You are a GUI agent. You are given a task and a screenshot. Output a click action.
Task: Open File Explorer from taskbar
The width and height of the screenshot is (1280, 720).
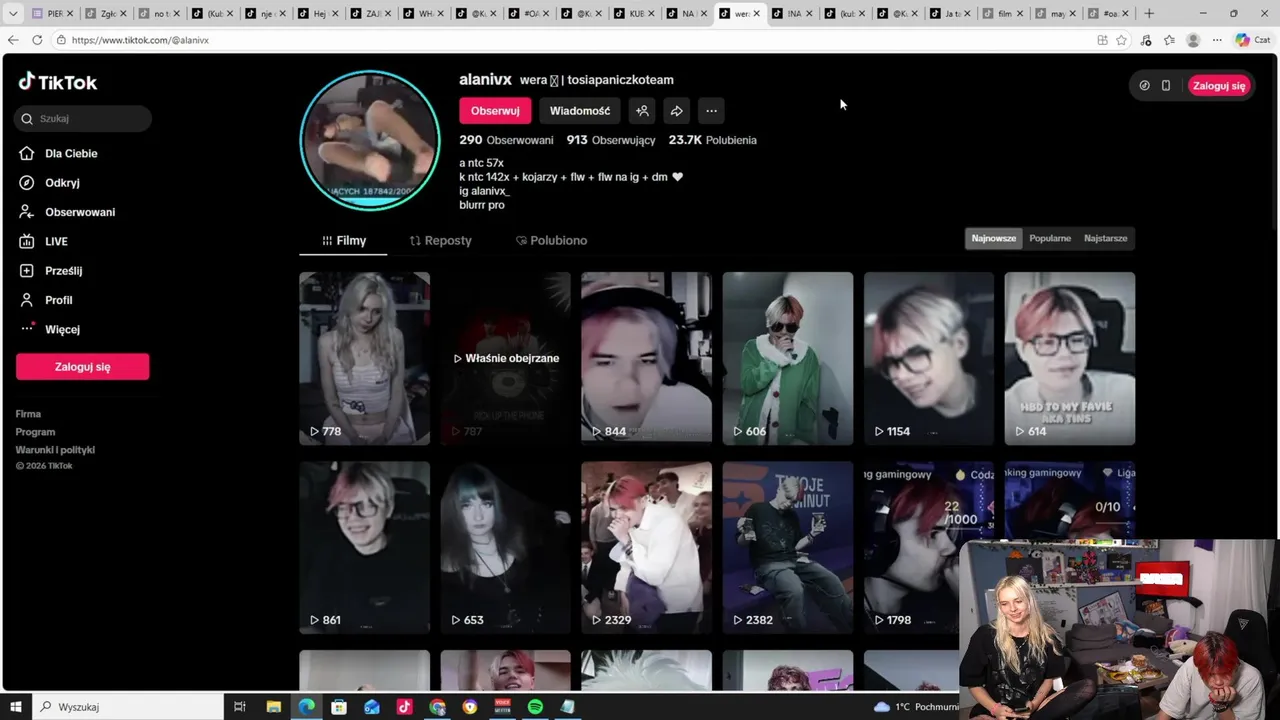[273, 707]
